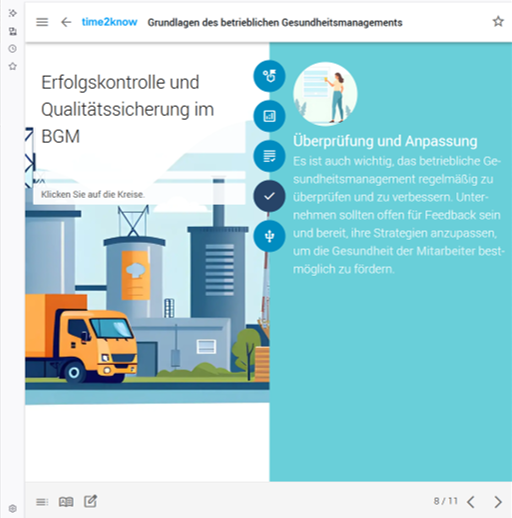This screenshot has width=512, height=518.
Task: Click the sparkle icon in left sidebar
Action: pos(13,13)
